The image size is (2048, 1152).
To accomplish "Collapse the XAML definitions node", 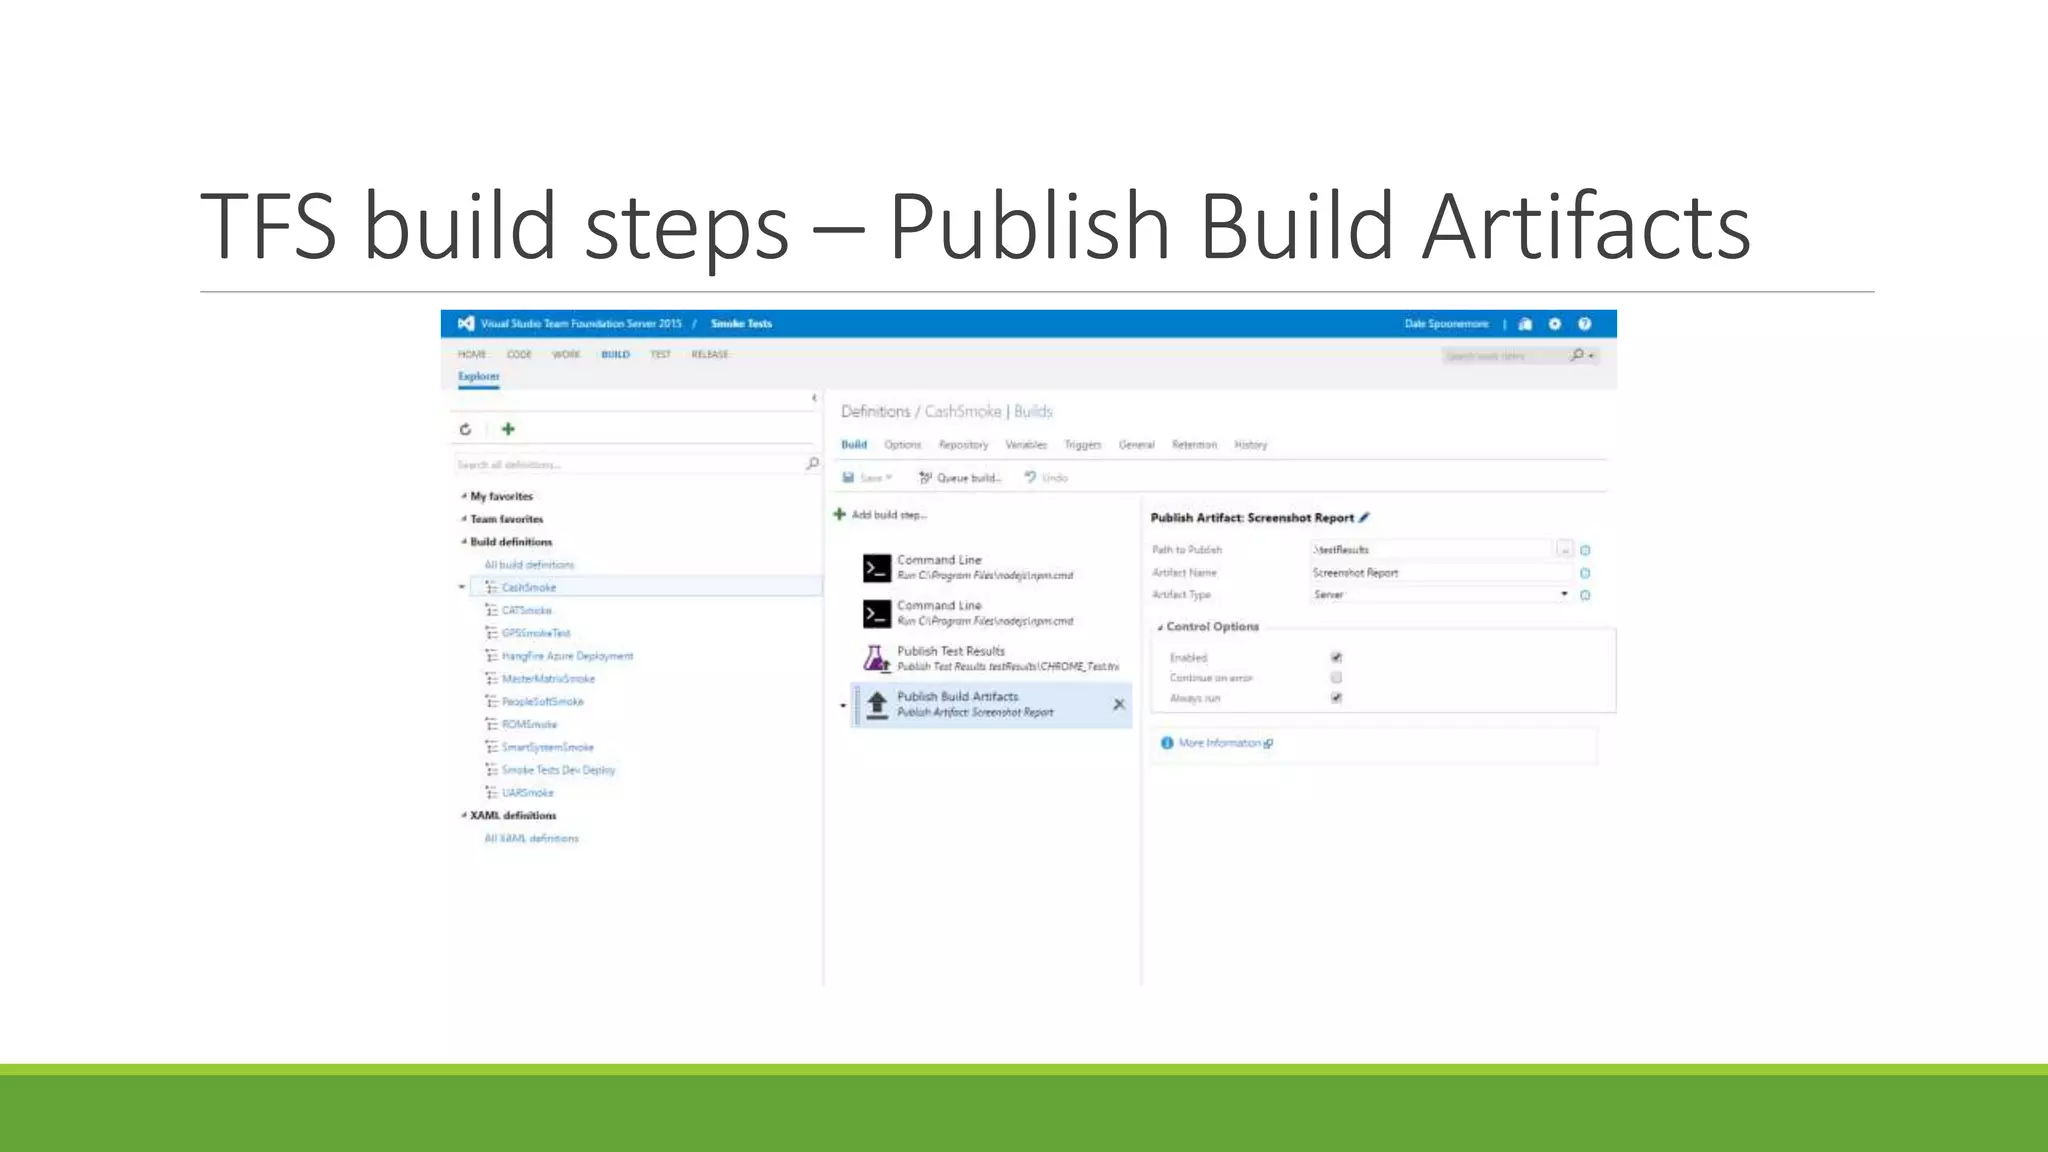I will point(464,815).
